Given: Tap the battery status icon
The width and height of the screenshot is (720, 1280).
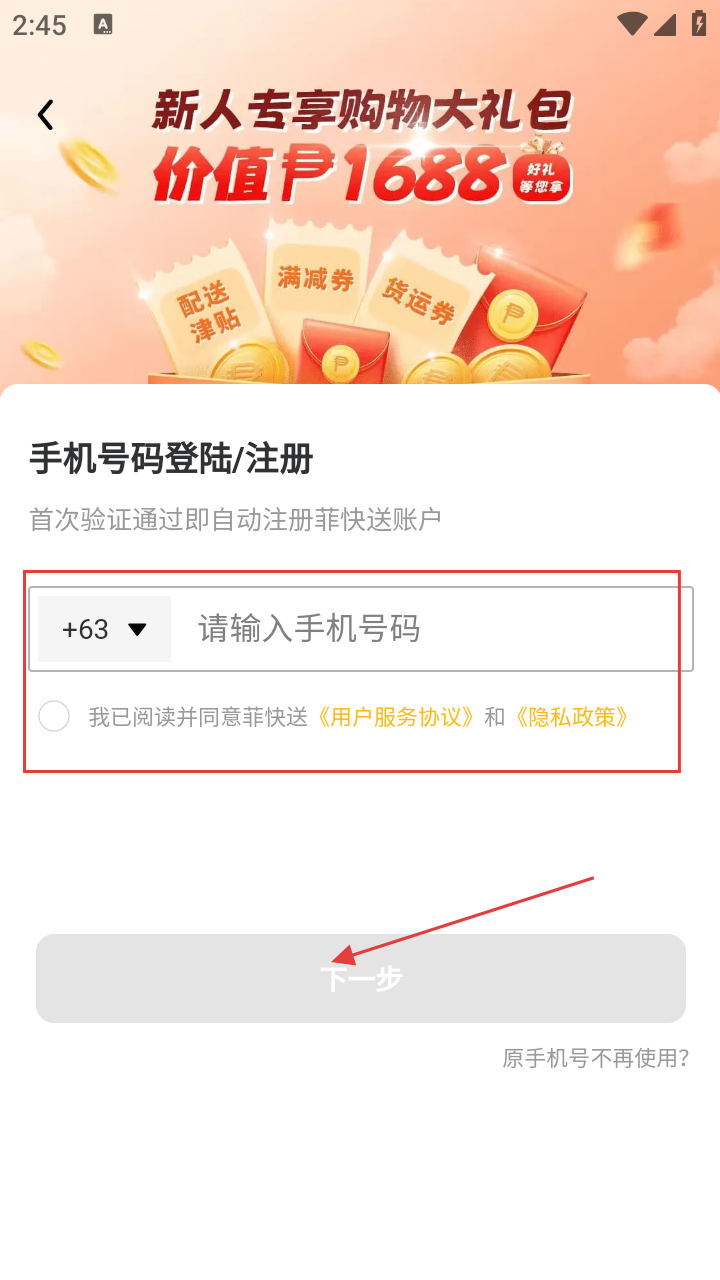Looking at the screenshot, I should (x=699, y=24).
